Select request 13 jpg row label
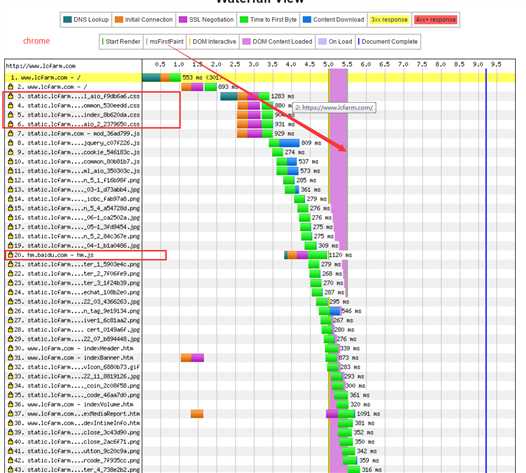This screenshot has height=473, width=526. (x=77, y=190)
